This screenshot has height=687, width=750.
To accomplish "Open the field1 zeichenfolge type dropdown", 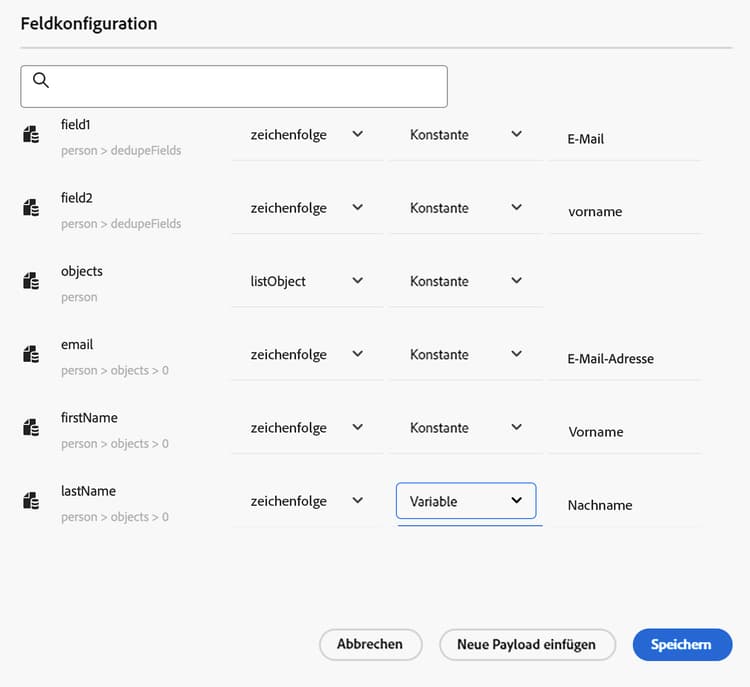I will pyautogui.click(x=307, y=135).
